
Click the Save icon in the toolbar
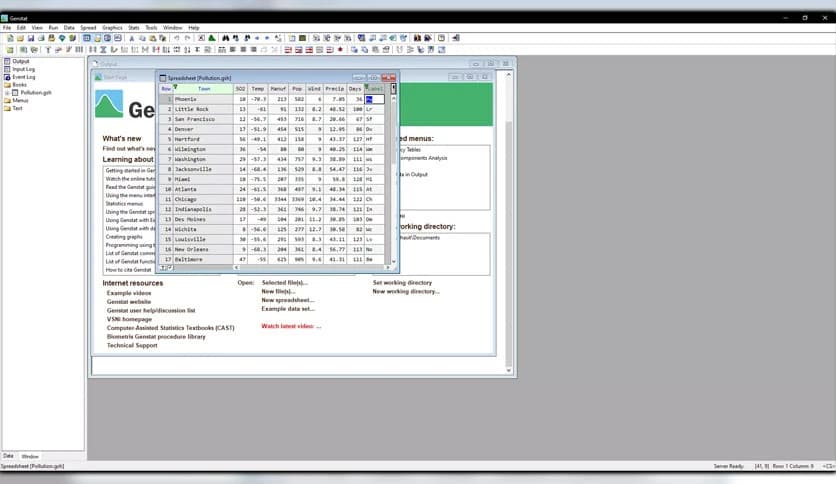31,38
